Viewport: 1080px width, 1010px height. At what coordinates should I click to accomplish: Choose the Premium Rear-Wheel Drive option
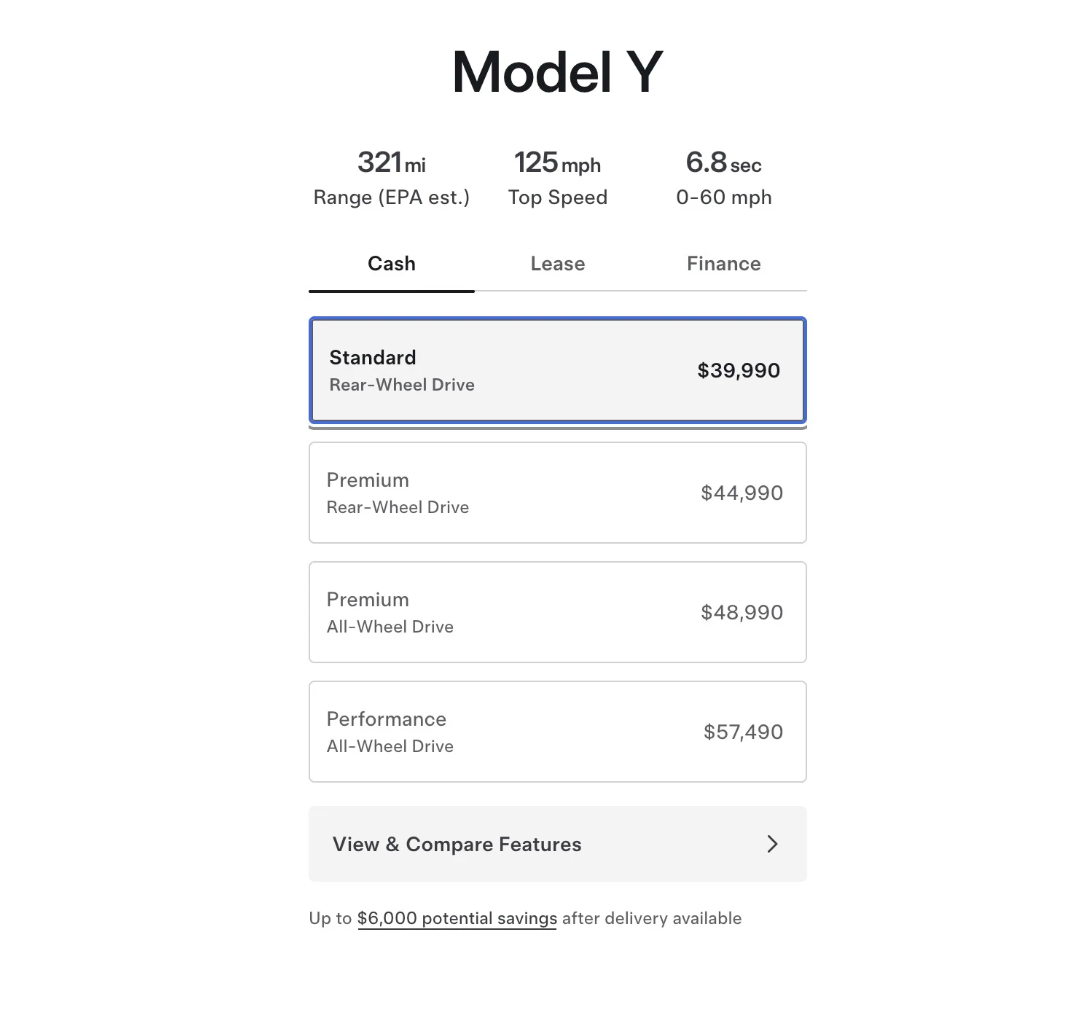pos(556,493)
